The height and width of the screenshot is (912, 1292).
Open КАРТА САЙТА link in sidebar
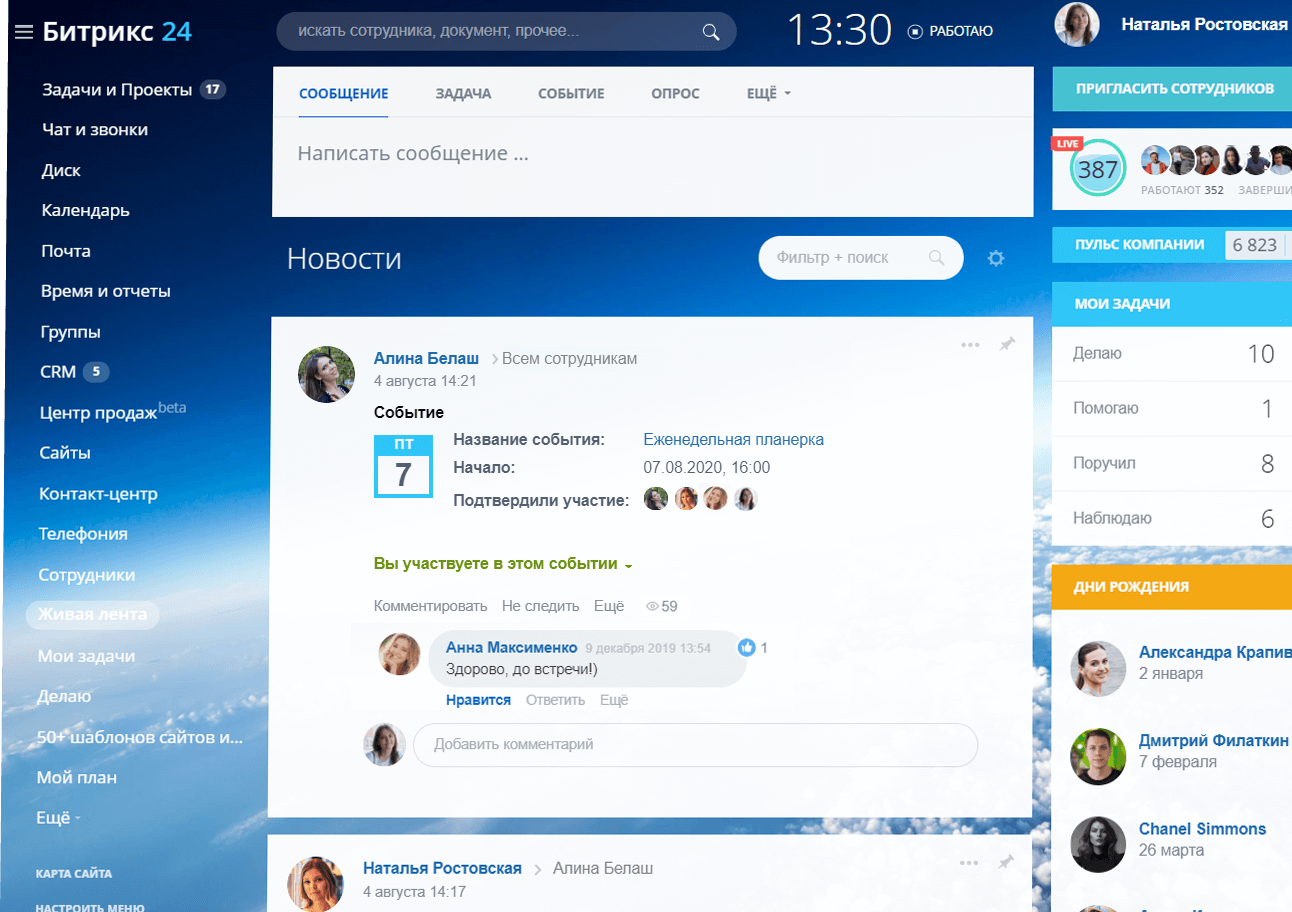tap(73, 874)
